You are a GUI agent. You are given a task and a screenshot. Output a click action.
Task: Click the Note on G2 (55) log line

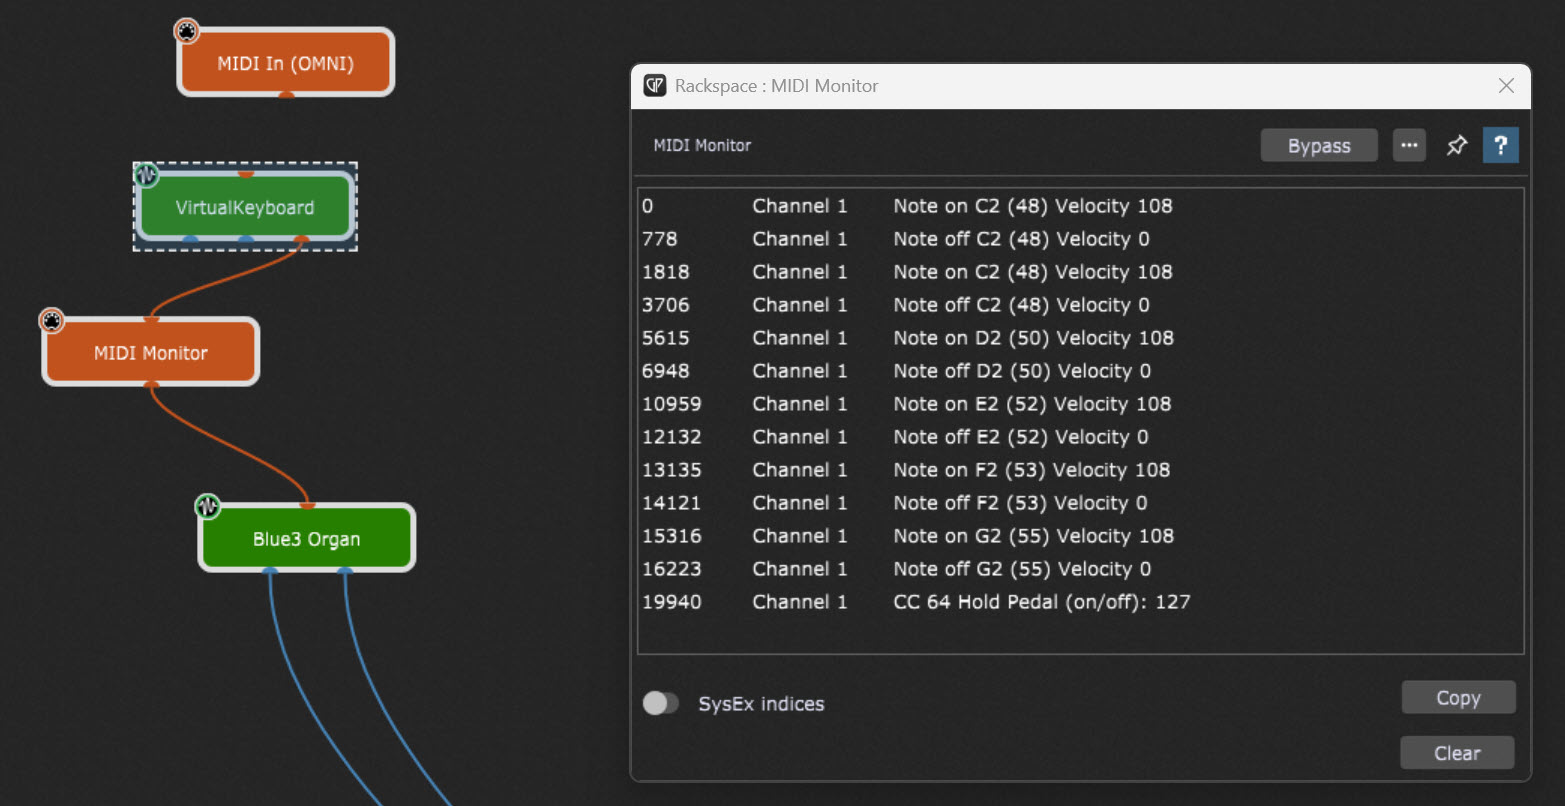(x=1032, y=536)
